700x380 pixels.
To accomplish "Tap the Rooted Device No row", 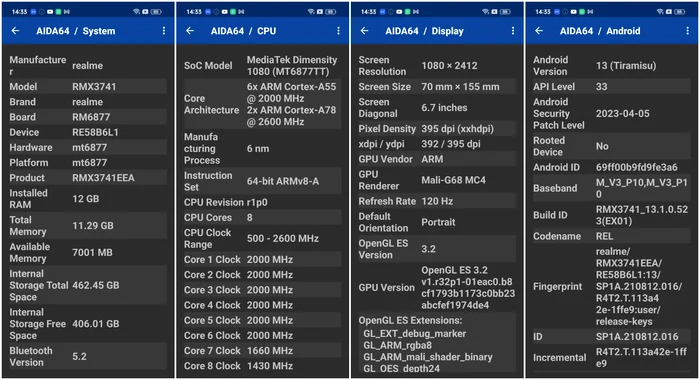I will (612, 146).
